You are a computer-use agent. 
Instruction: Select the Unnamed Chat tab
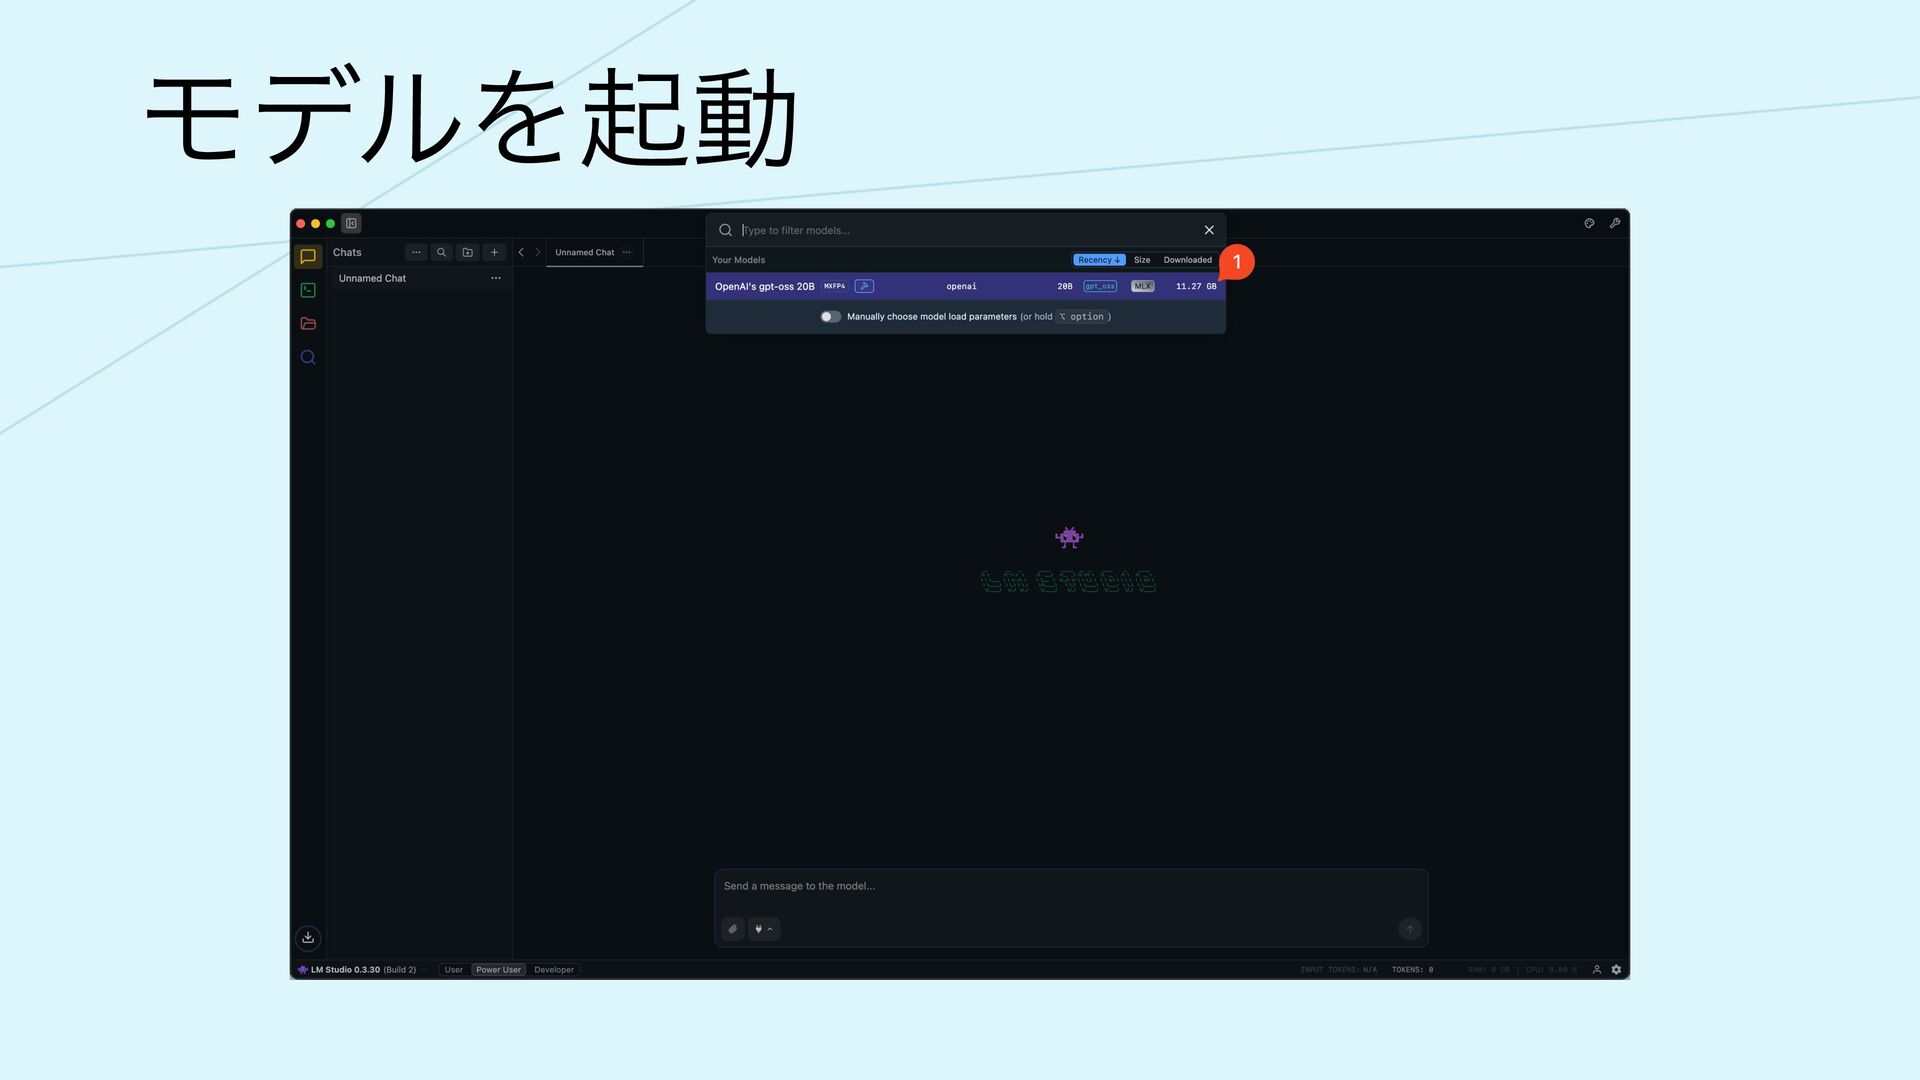[584, 253]
